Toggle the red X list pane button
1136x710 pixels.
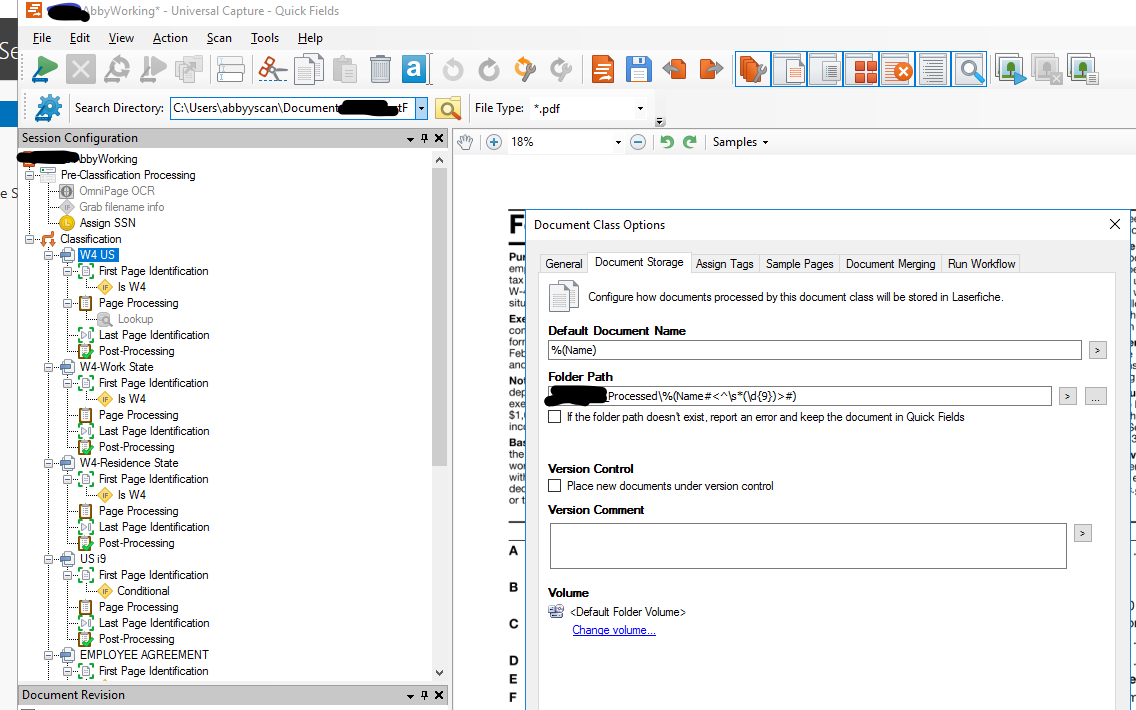click(898, 70)
